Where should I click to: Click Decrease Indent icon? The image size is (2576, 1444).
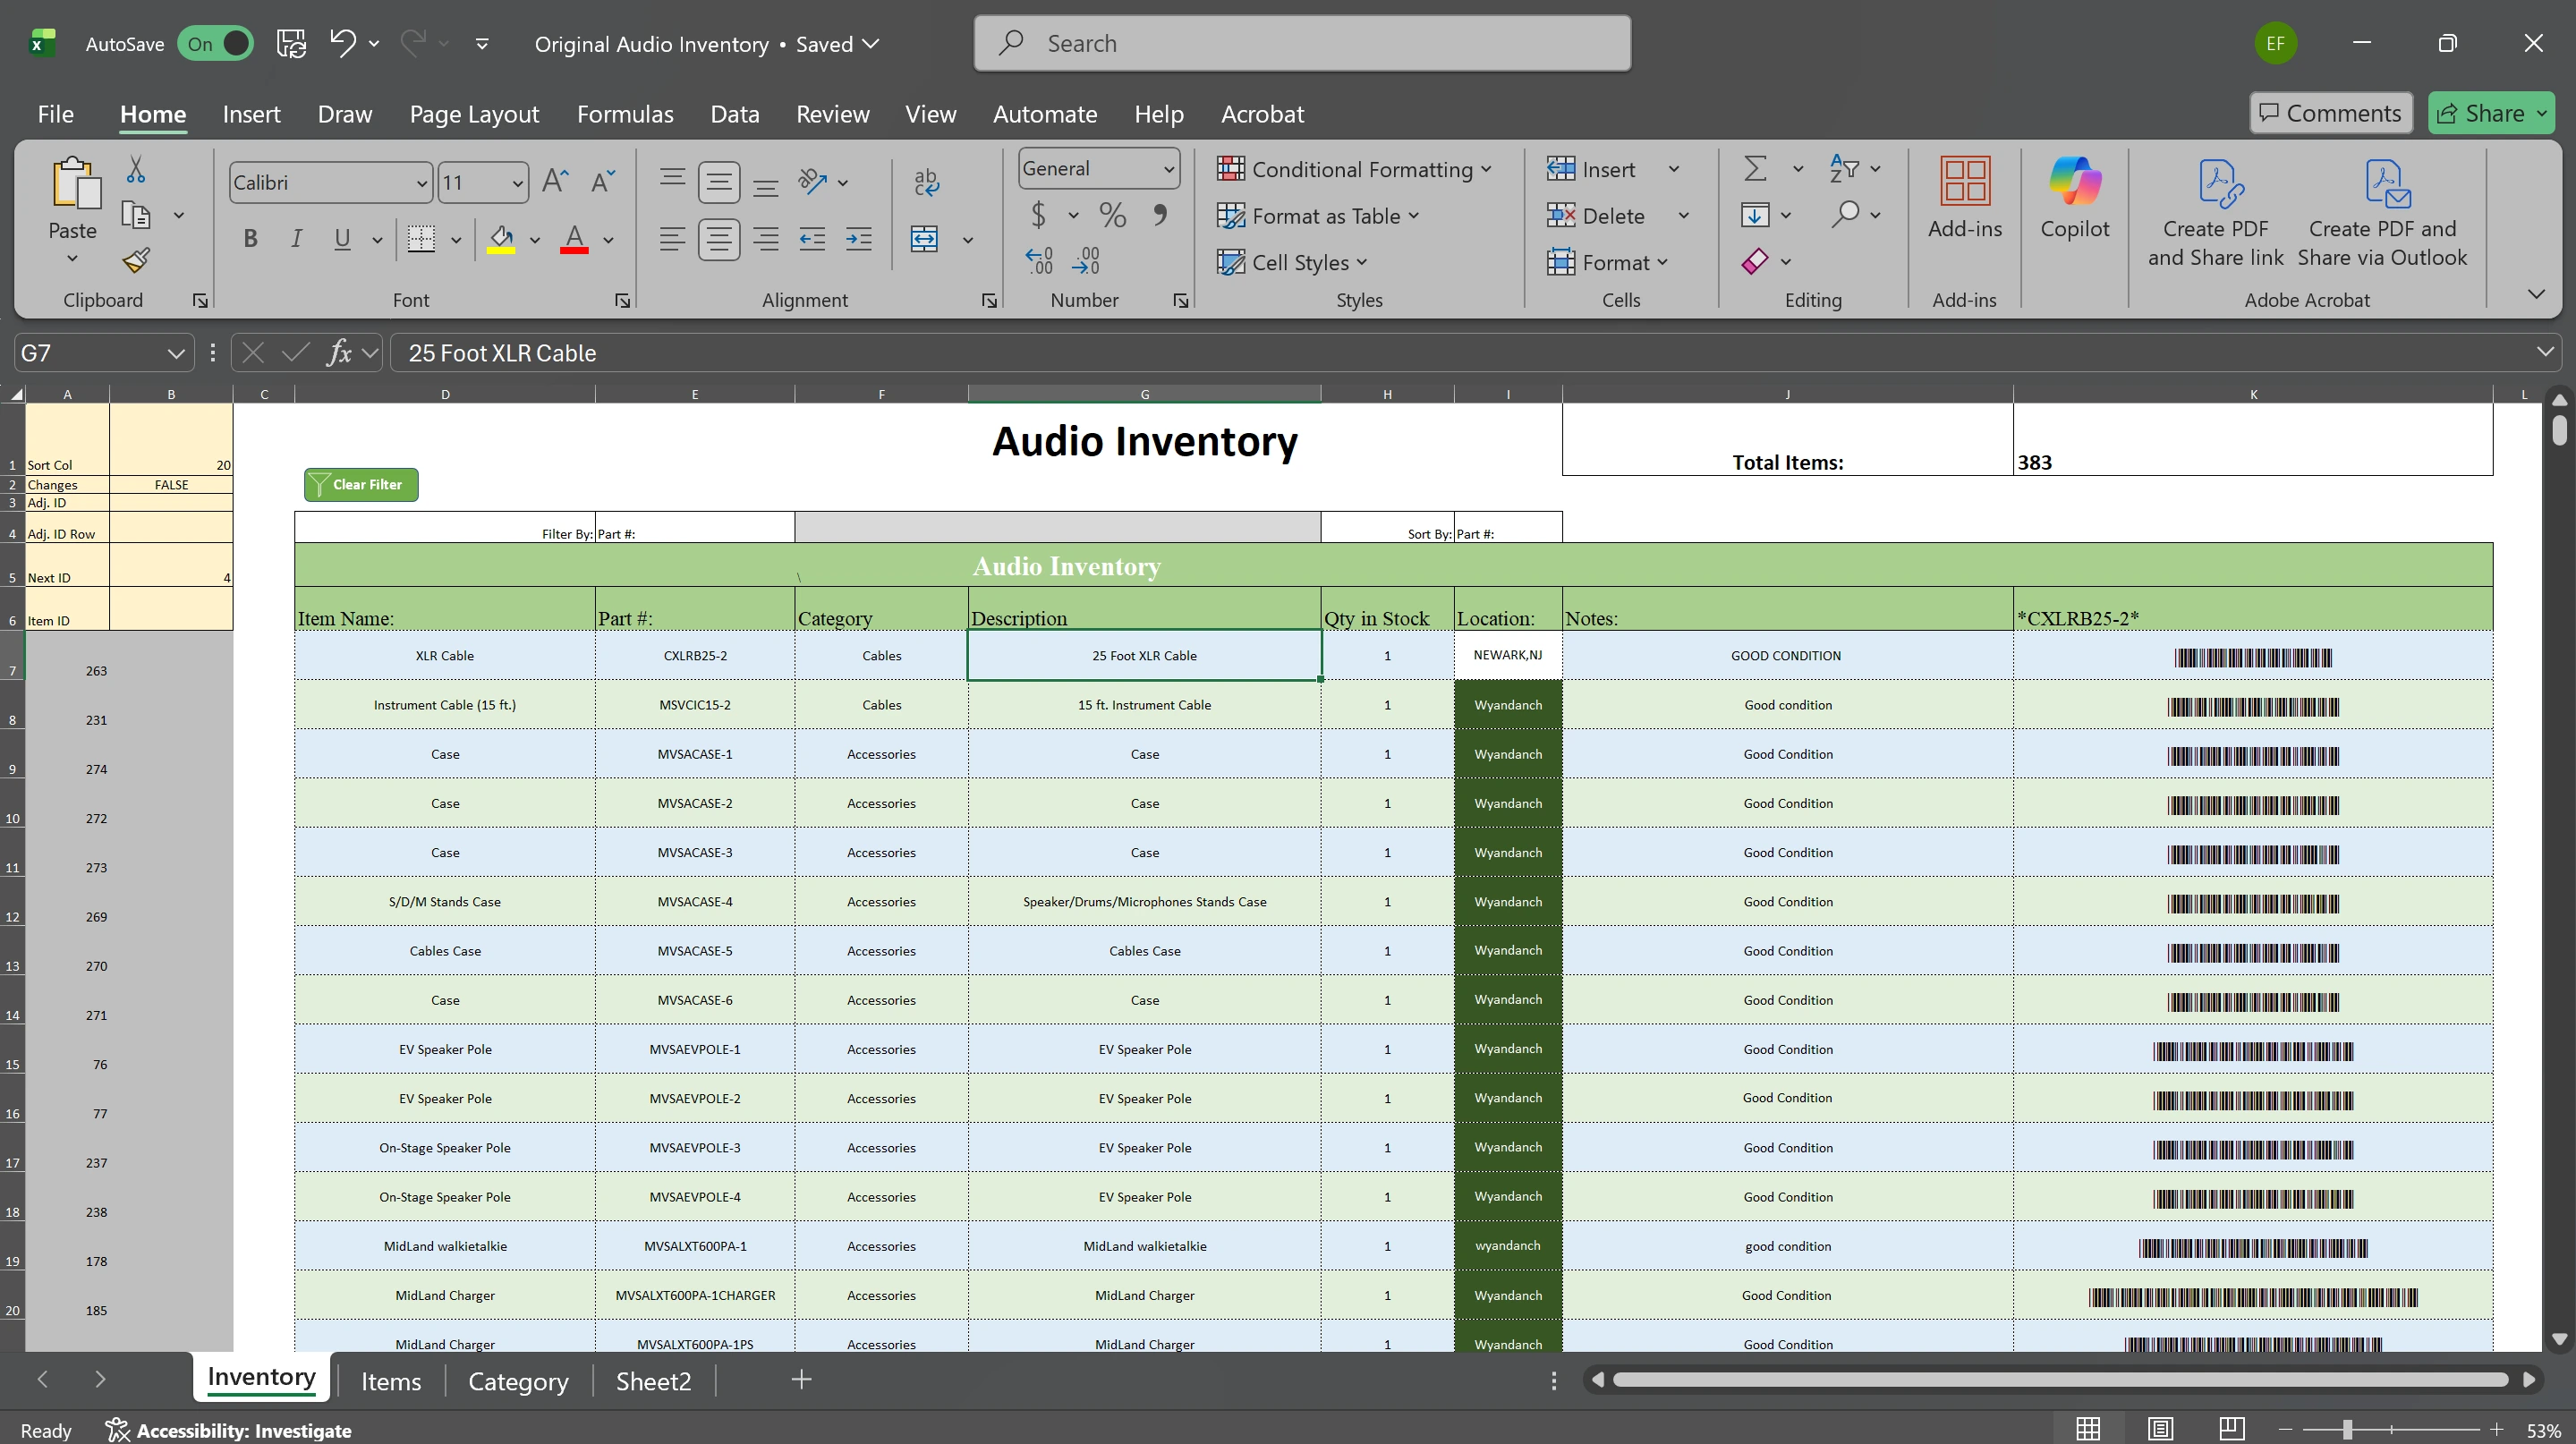812,239
